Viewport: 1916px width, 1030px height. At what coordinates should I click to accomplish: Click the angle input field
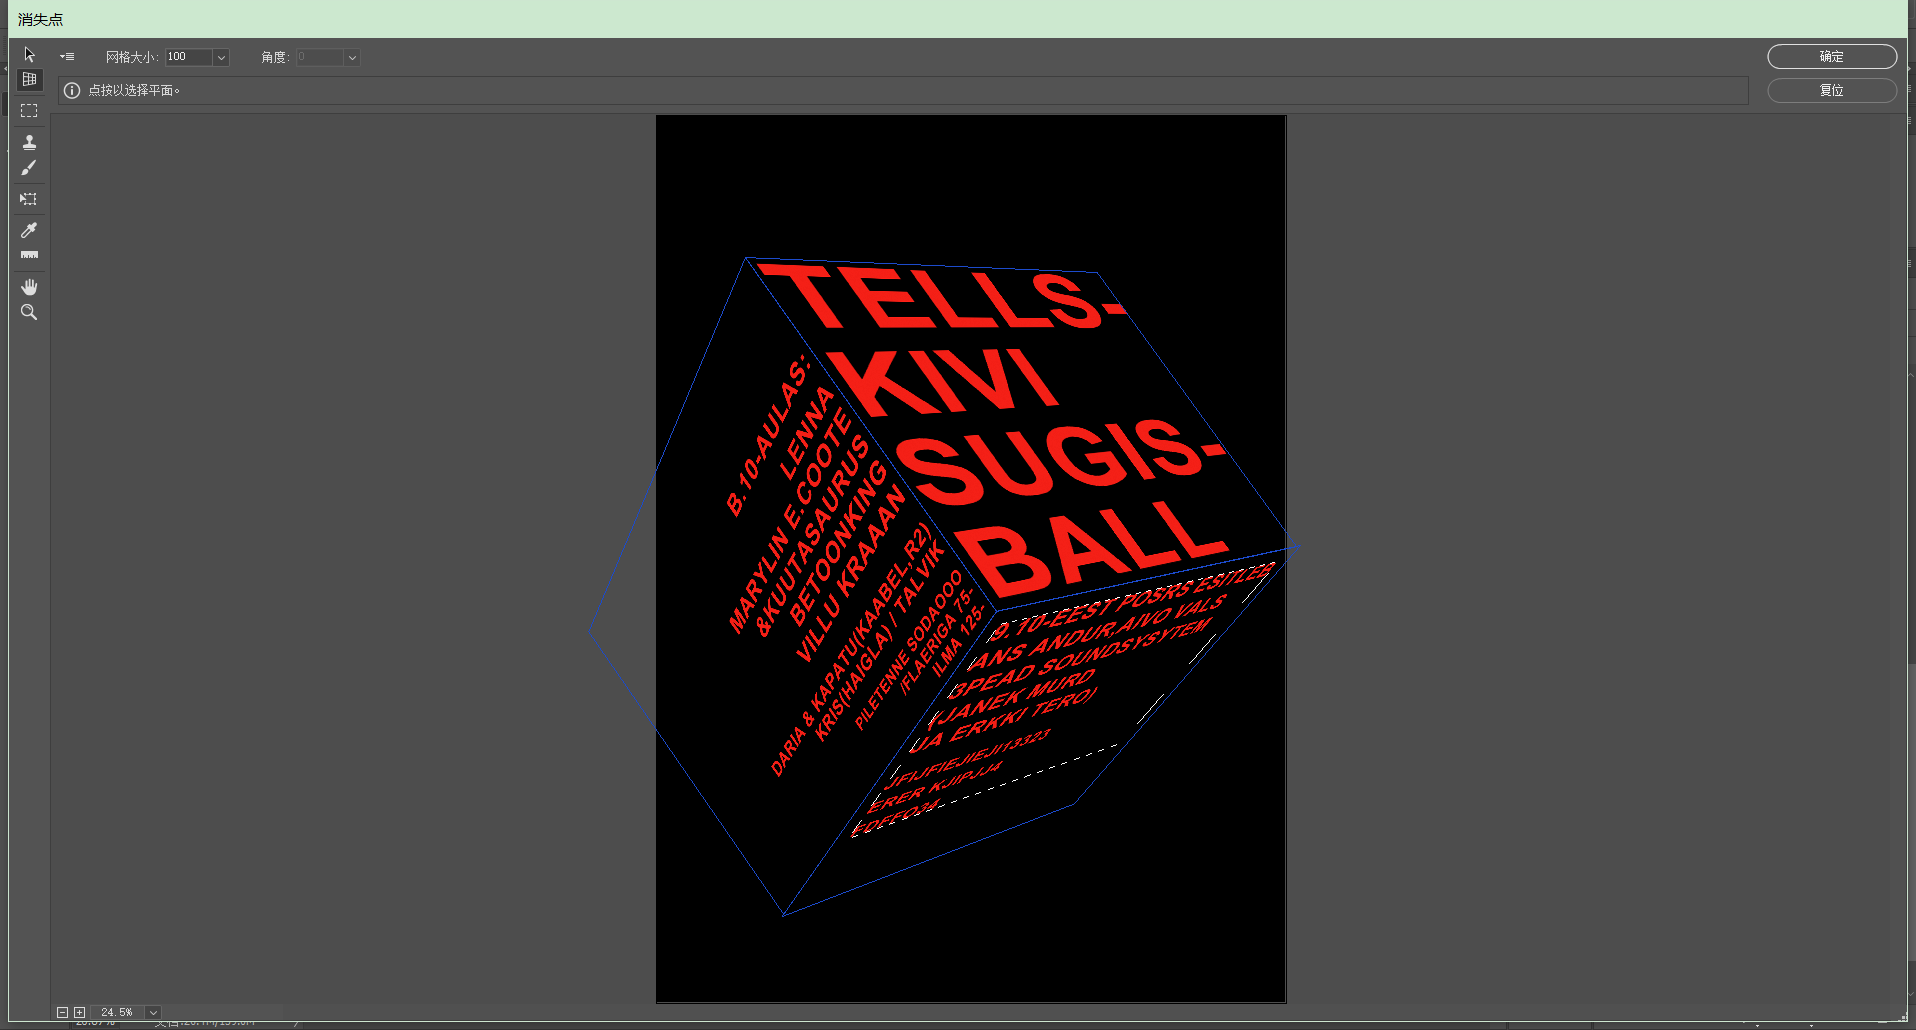[x=320, y=57]
